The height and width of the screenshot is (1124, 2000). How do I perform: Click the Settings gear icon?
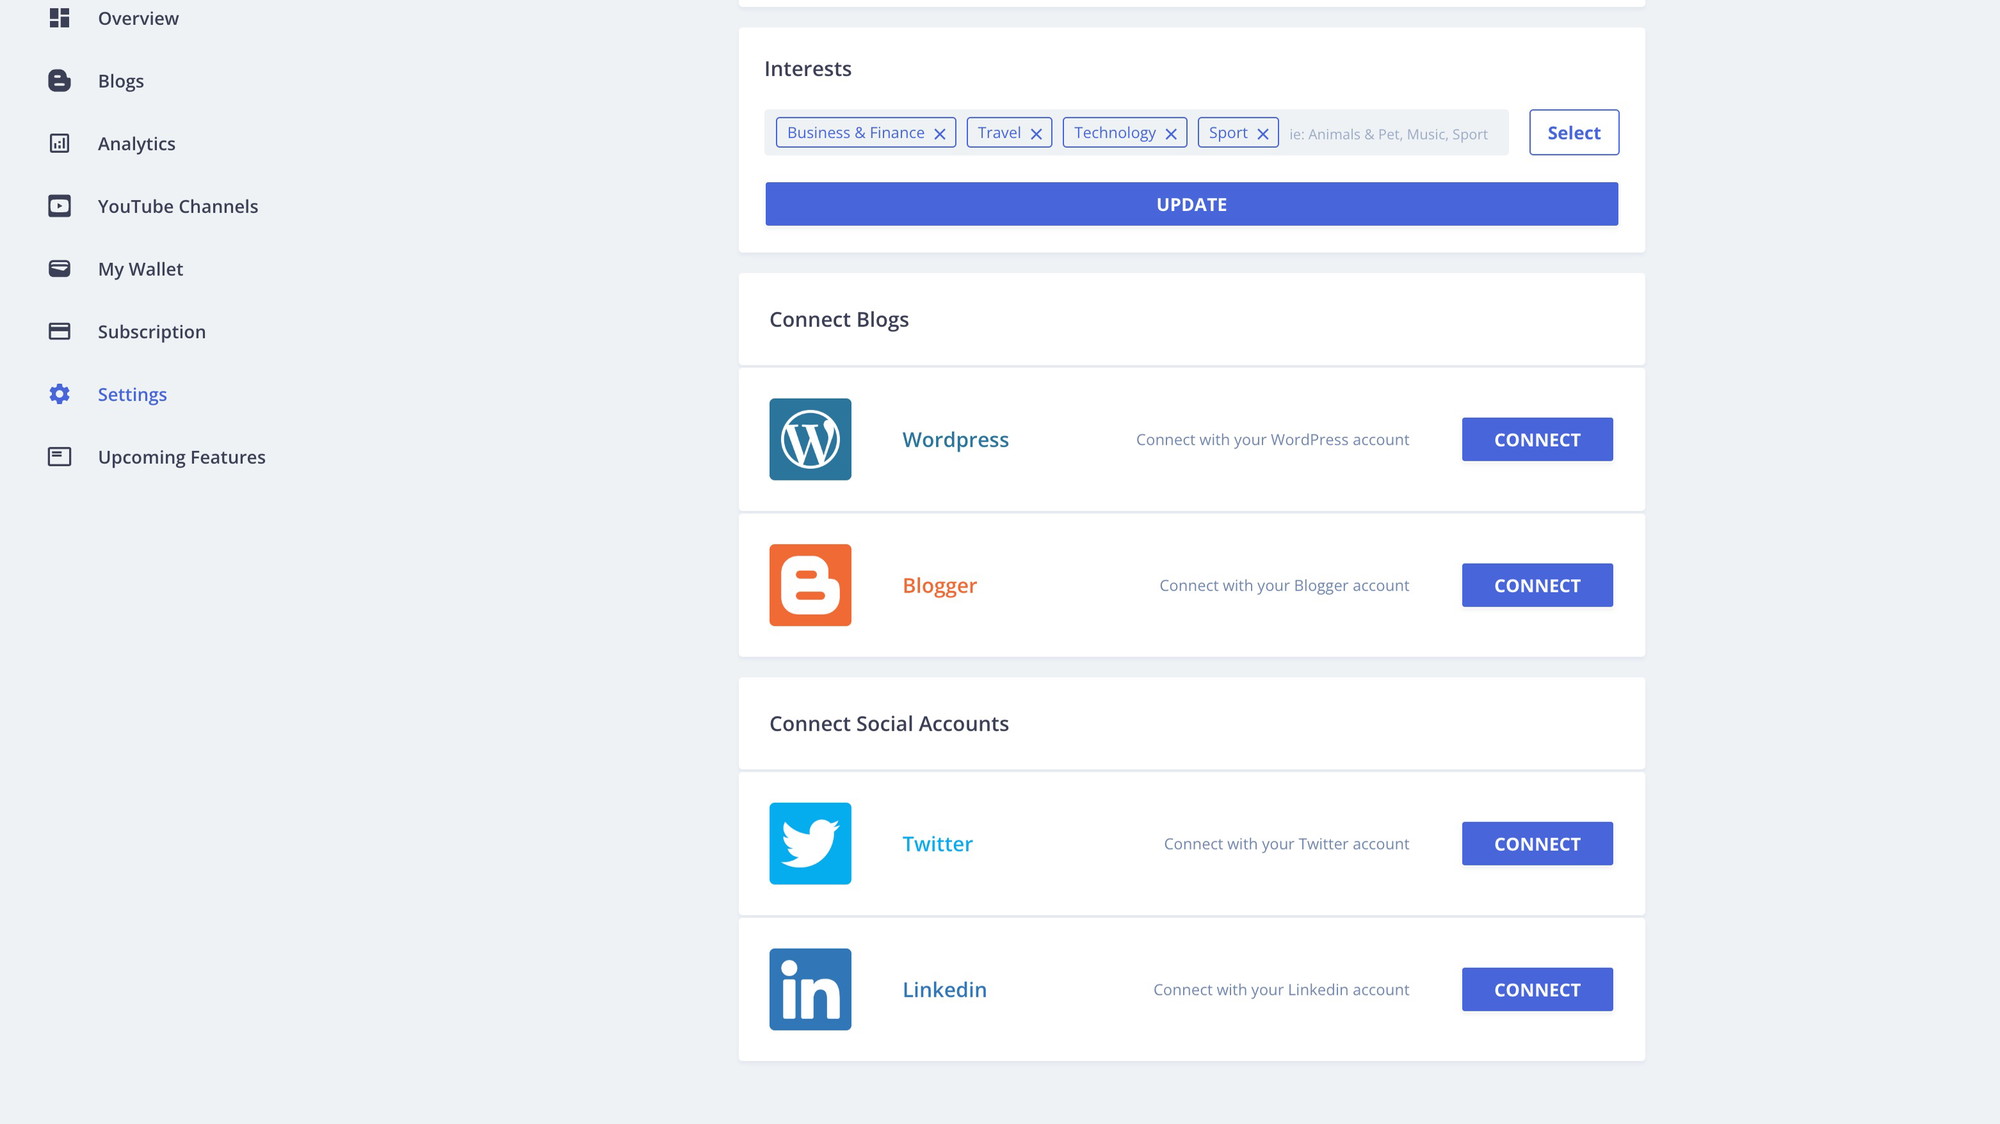pos(60,394)
